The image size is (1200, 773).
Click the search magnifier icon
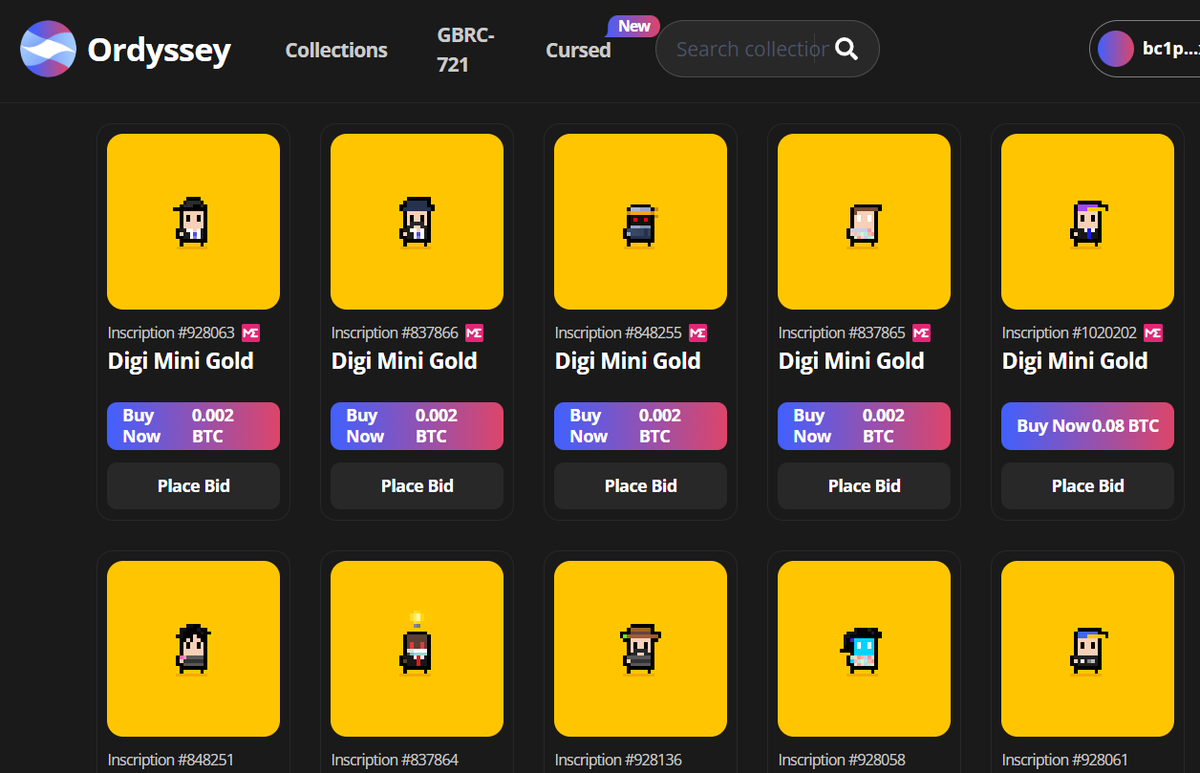tap(847, 49)
